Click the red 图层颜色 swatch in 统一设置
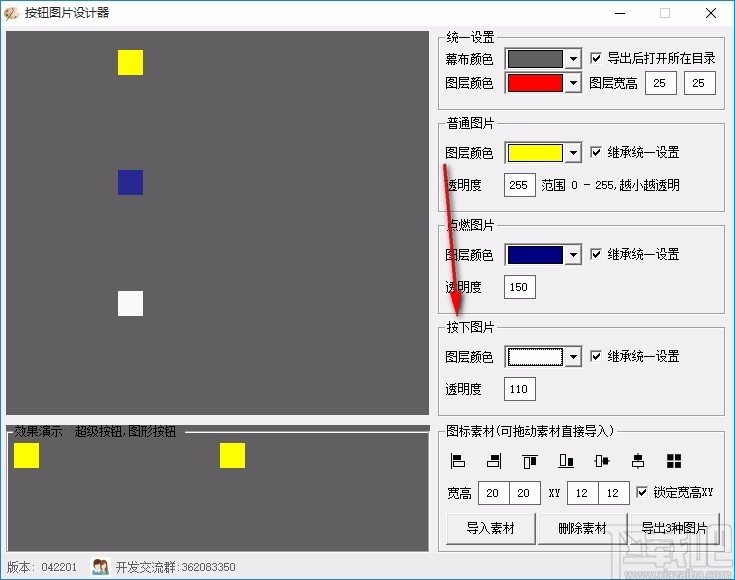 tap(535, 83)
